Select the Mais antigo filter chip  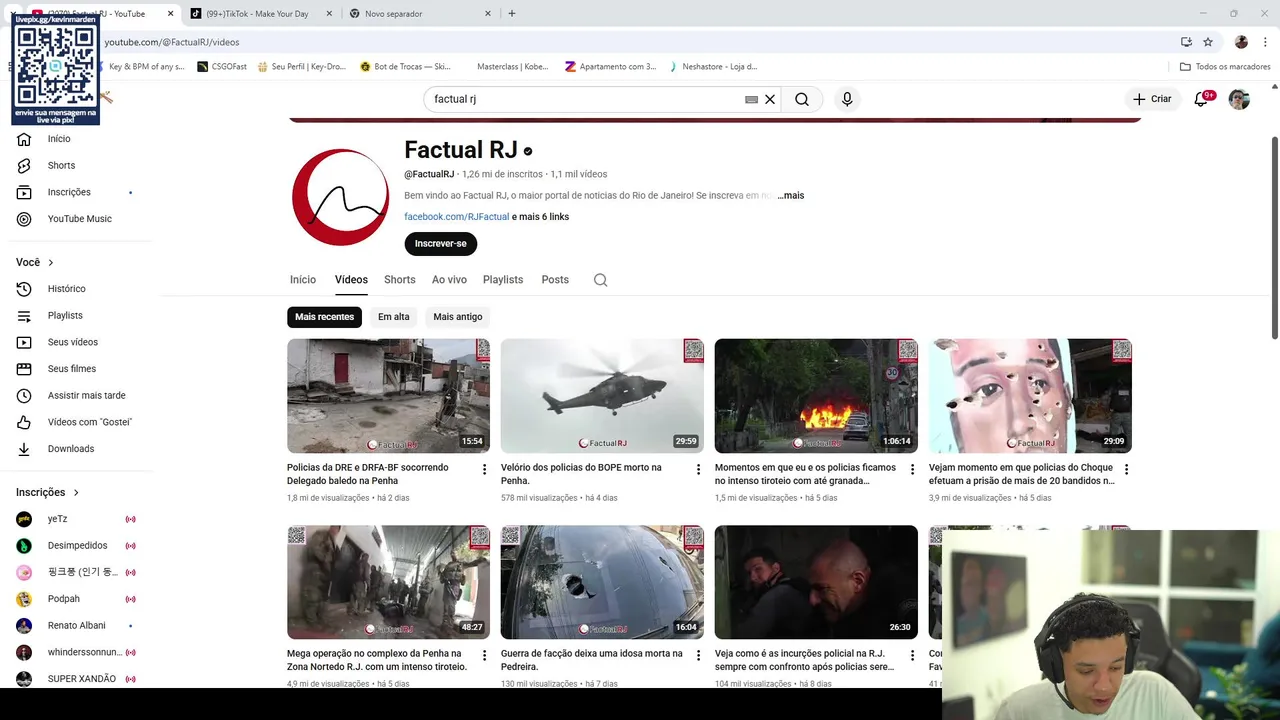[x=458, y=317]
